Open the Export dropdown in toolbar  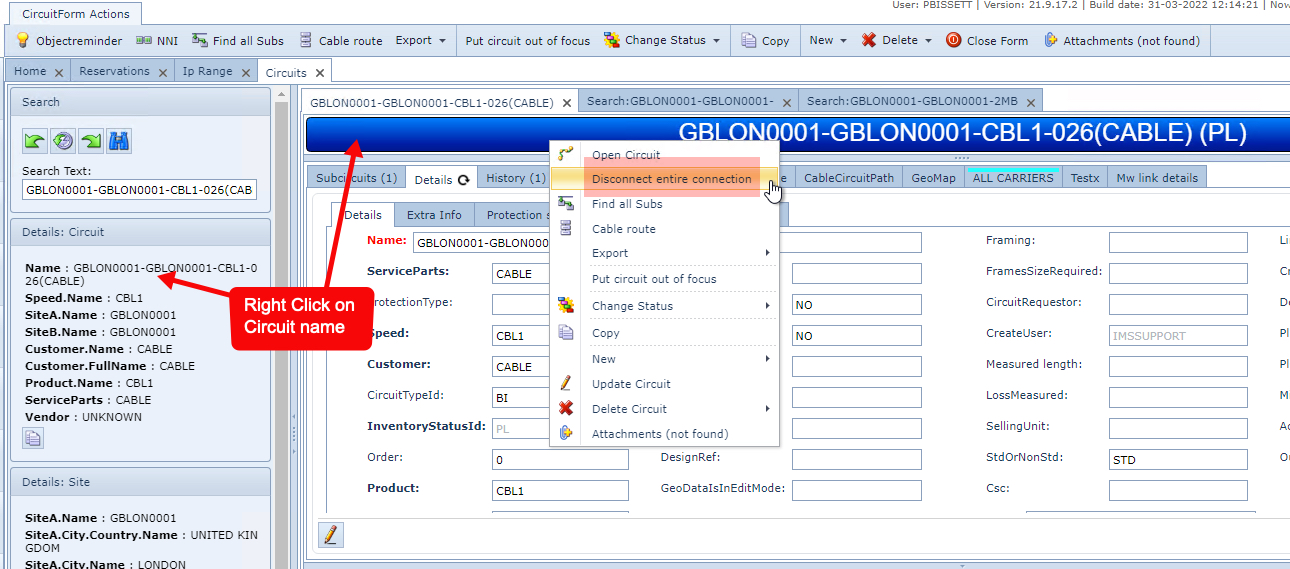420,41
